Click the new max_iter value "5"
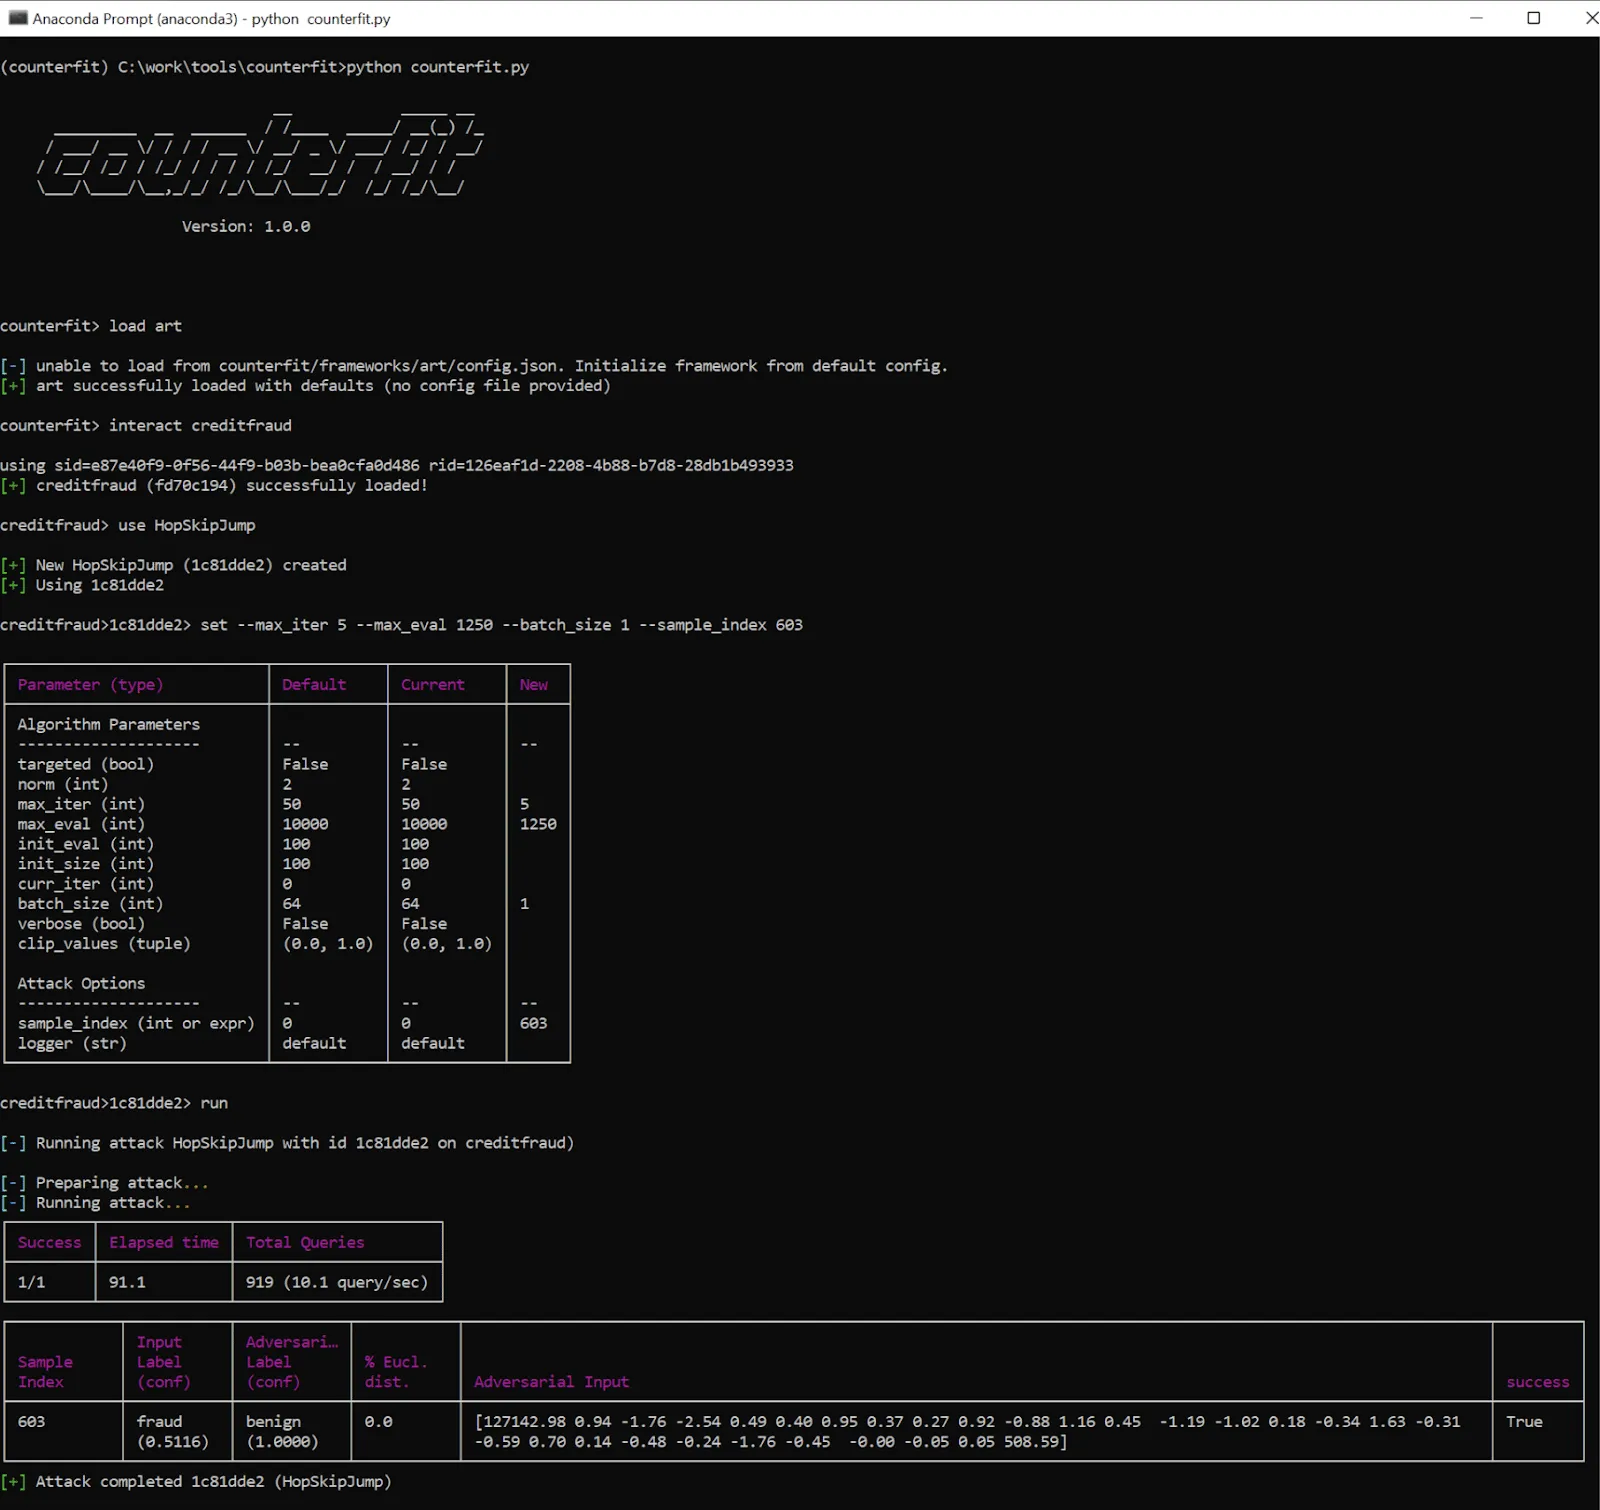Image resolution: width=1600 pixels, height=1510 pixels. click(x=524, y=805)
